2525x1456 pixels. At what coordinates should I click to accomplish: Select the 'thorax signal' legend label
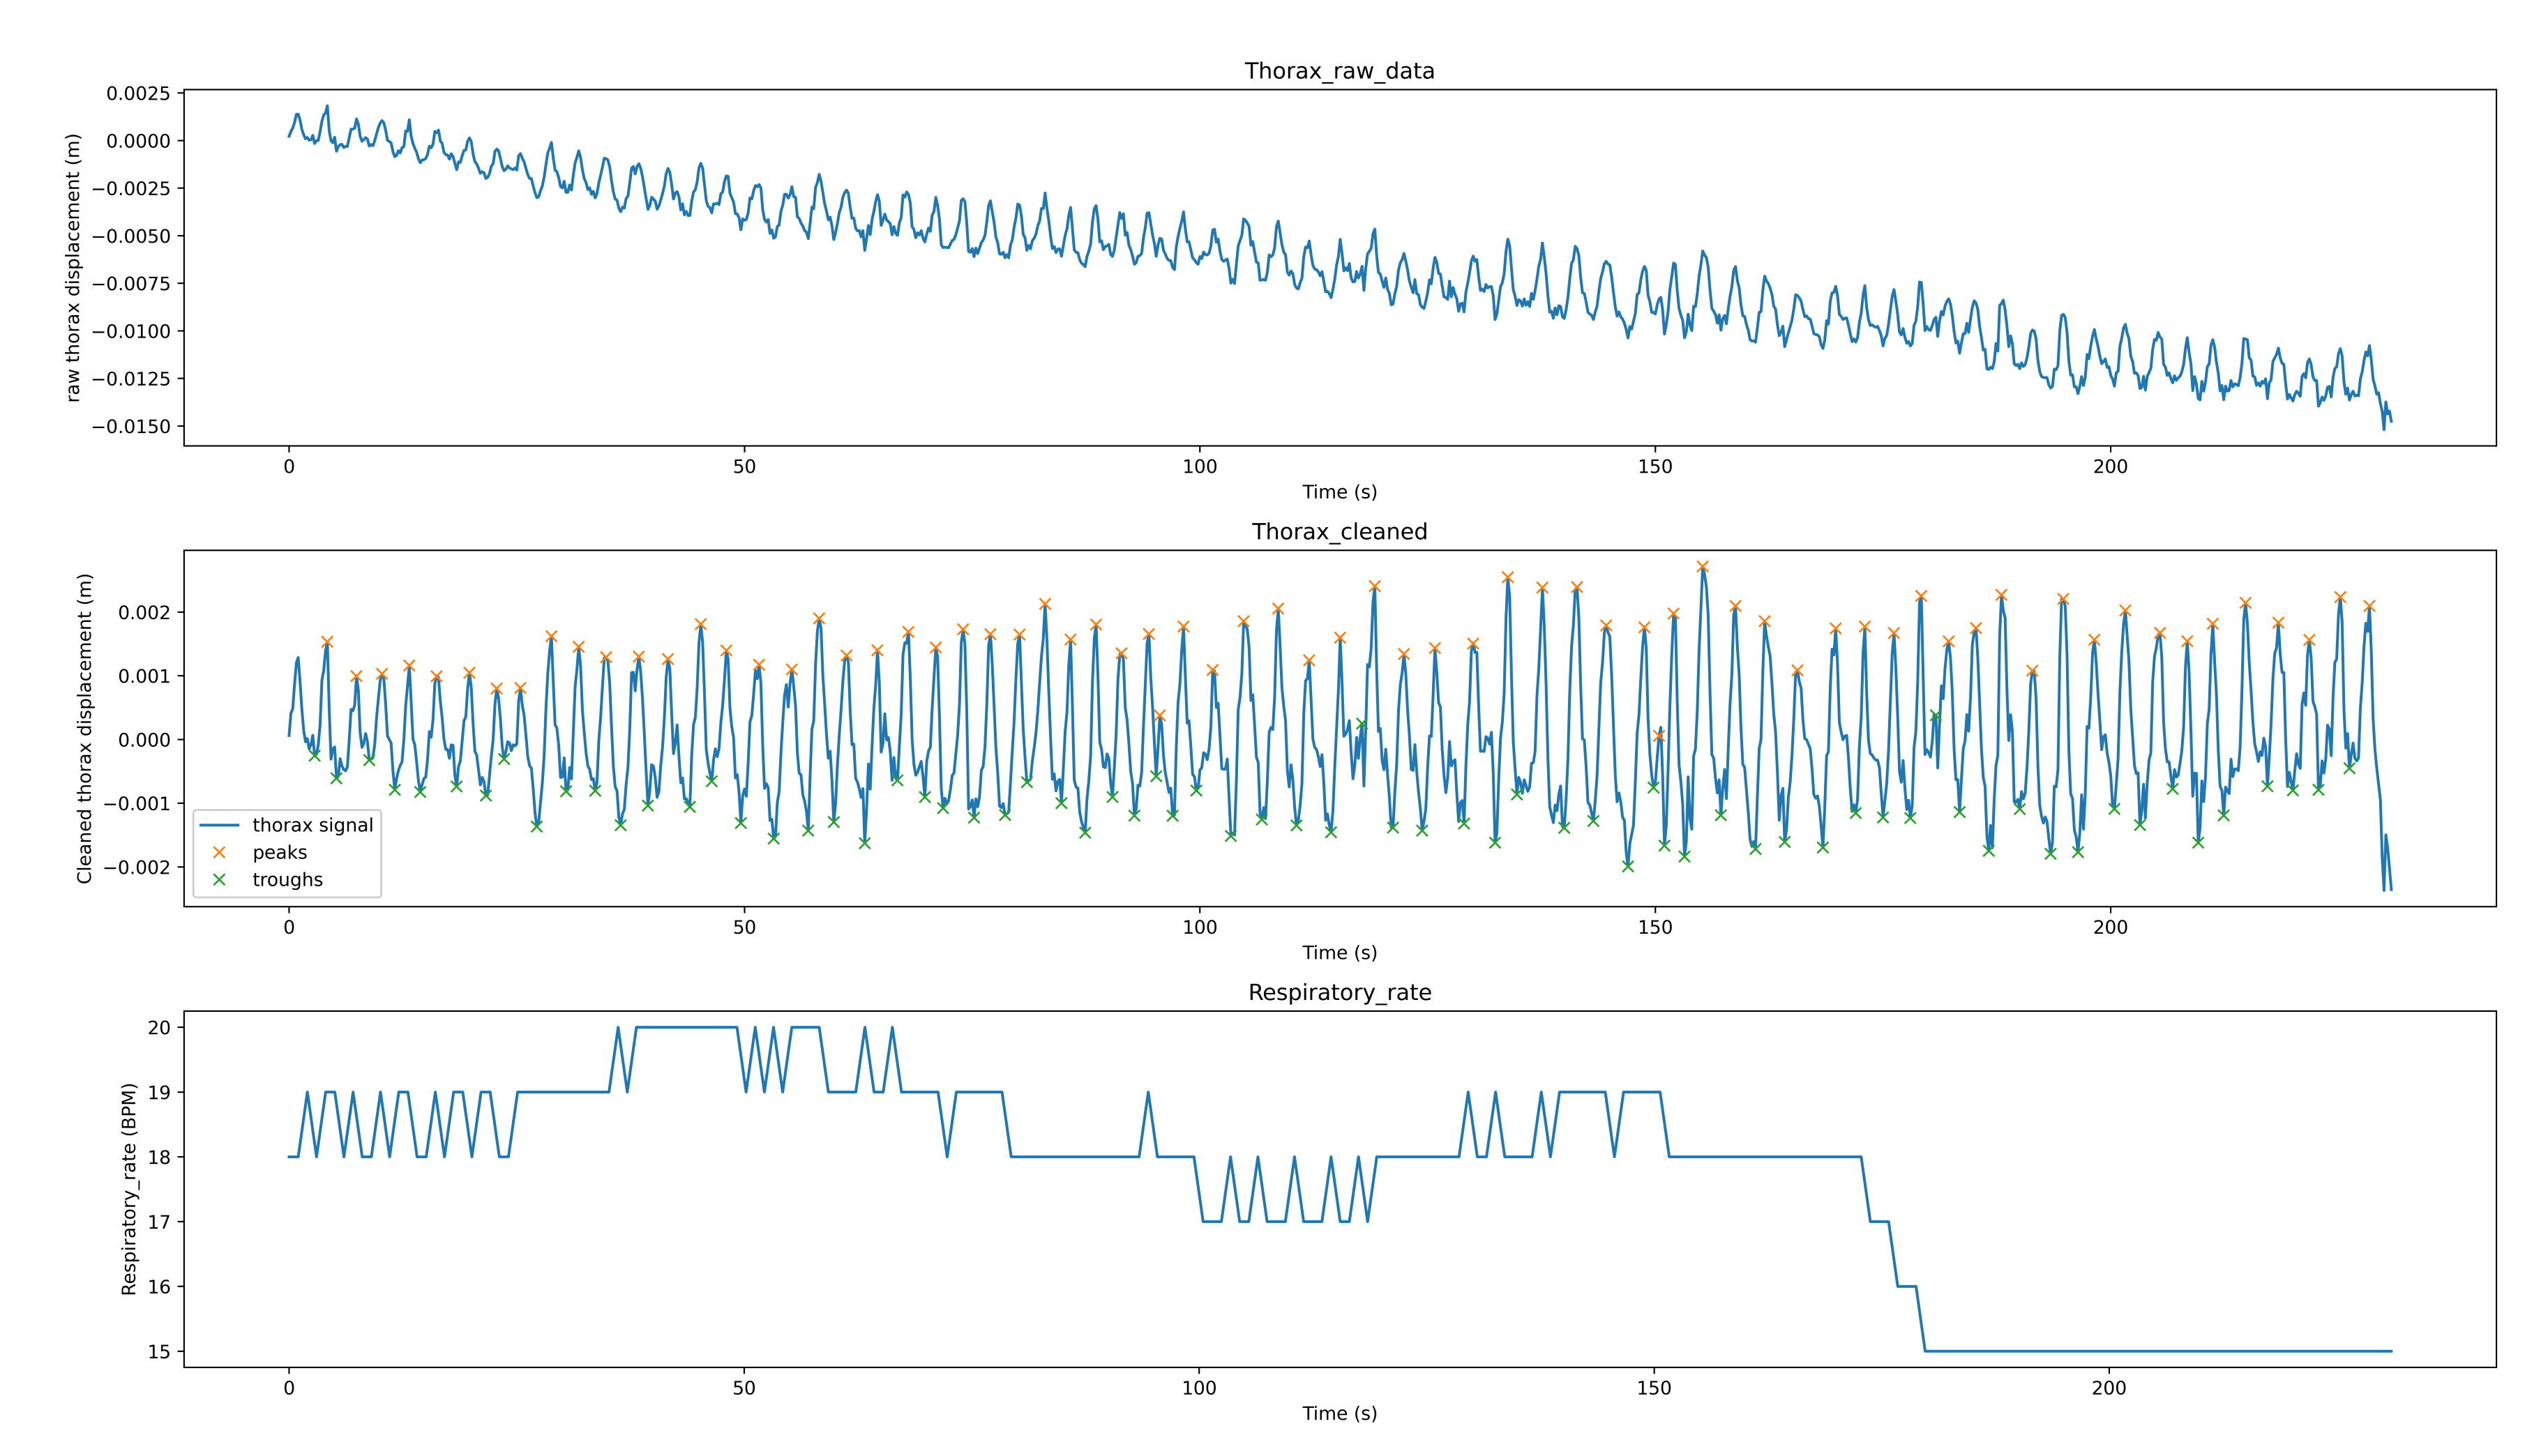312,825
